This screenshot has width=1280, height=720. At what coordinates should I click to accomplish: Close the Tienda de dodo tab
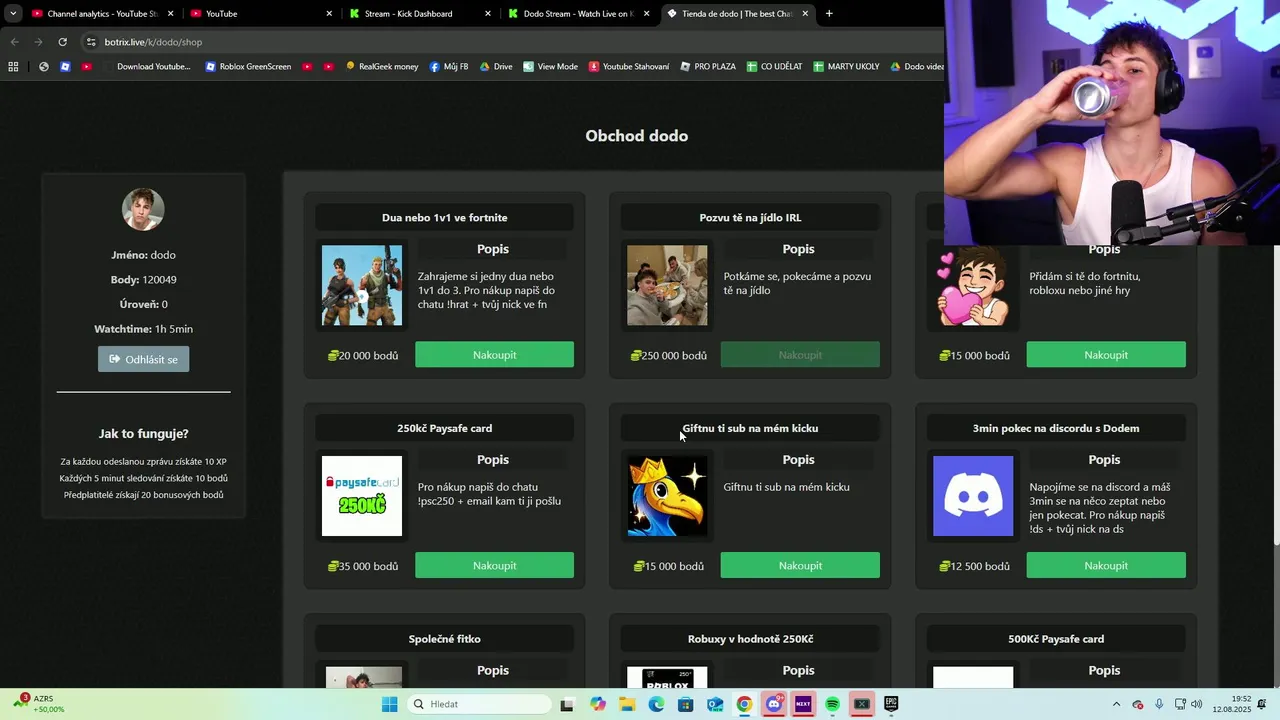point(805,14)
